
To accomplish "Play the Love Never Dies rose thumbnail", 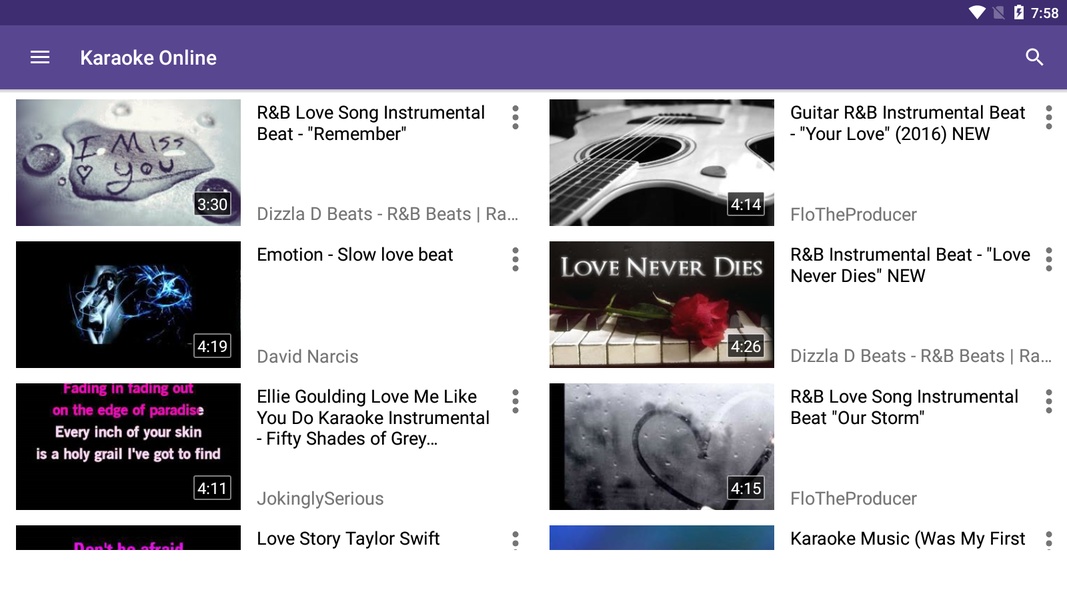I will [x=661, y=304].
